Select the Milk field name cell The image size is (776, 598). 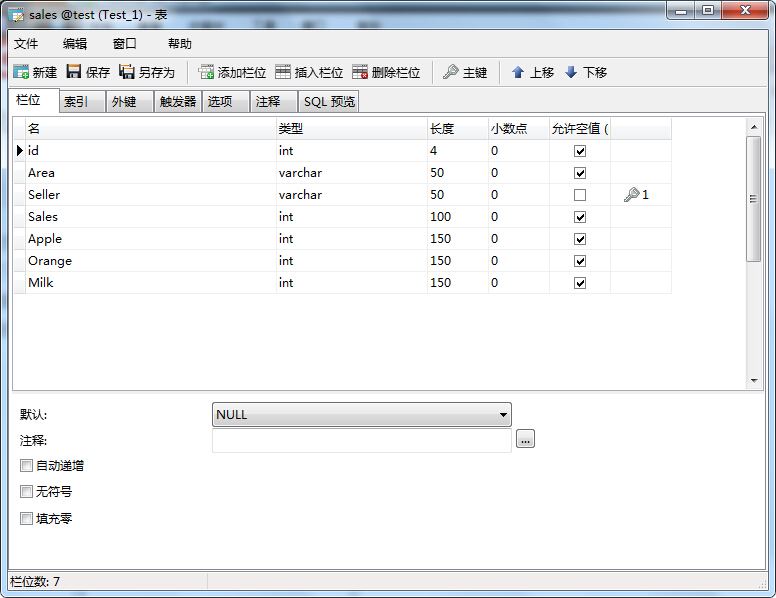tap(150, 283)
